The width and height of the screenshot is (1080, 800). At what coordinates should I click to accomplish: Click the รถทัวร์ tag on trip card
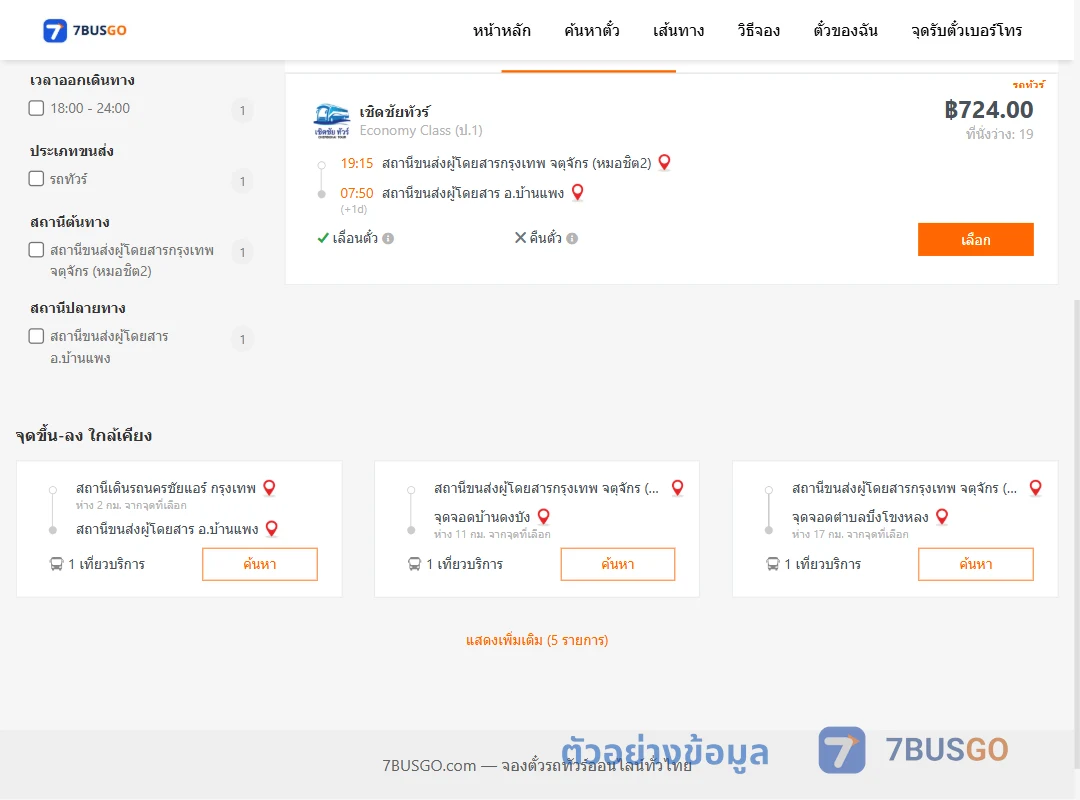1028,84
